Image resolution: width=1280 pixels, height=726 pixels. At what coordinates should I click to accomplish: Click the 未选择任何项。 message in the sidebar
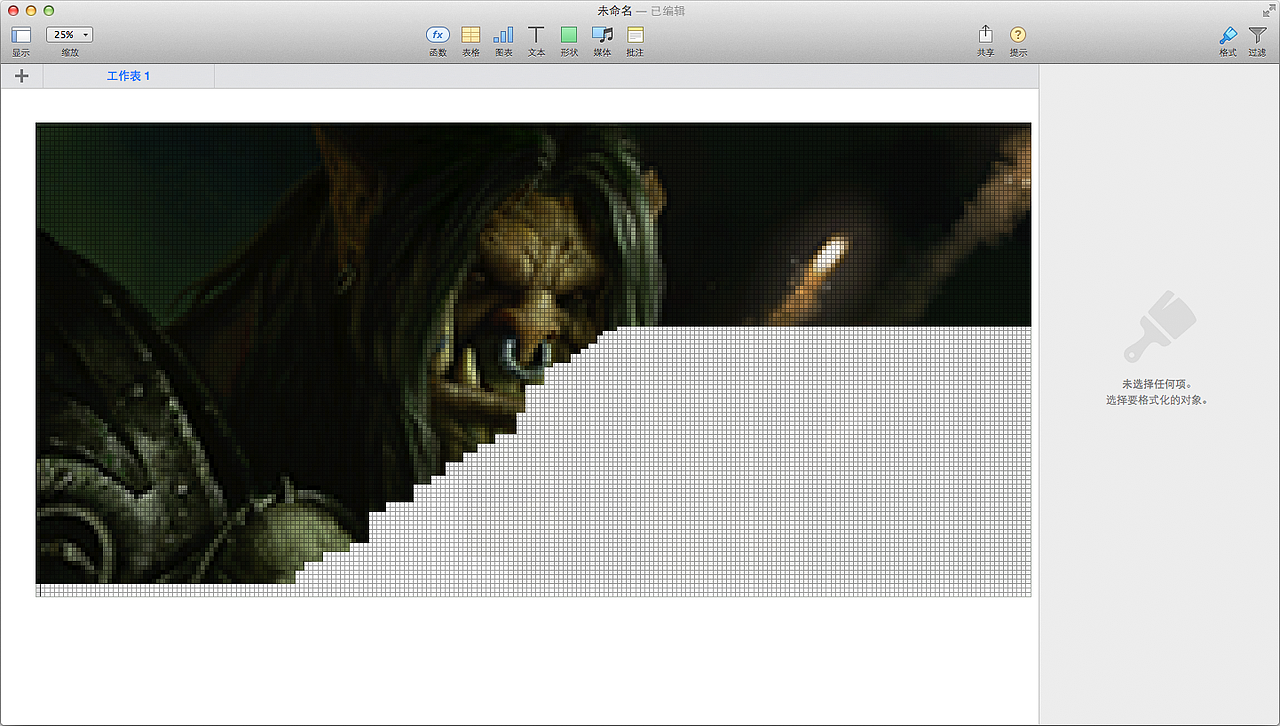click(x=1157, y=384)
